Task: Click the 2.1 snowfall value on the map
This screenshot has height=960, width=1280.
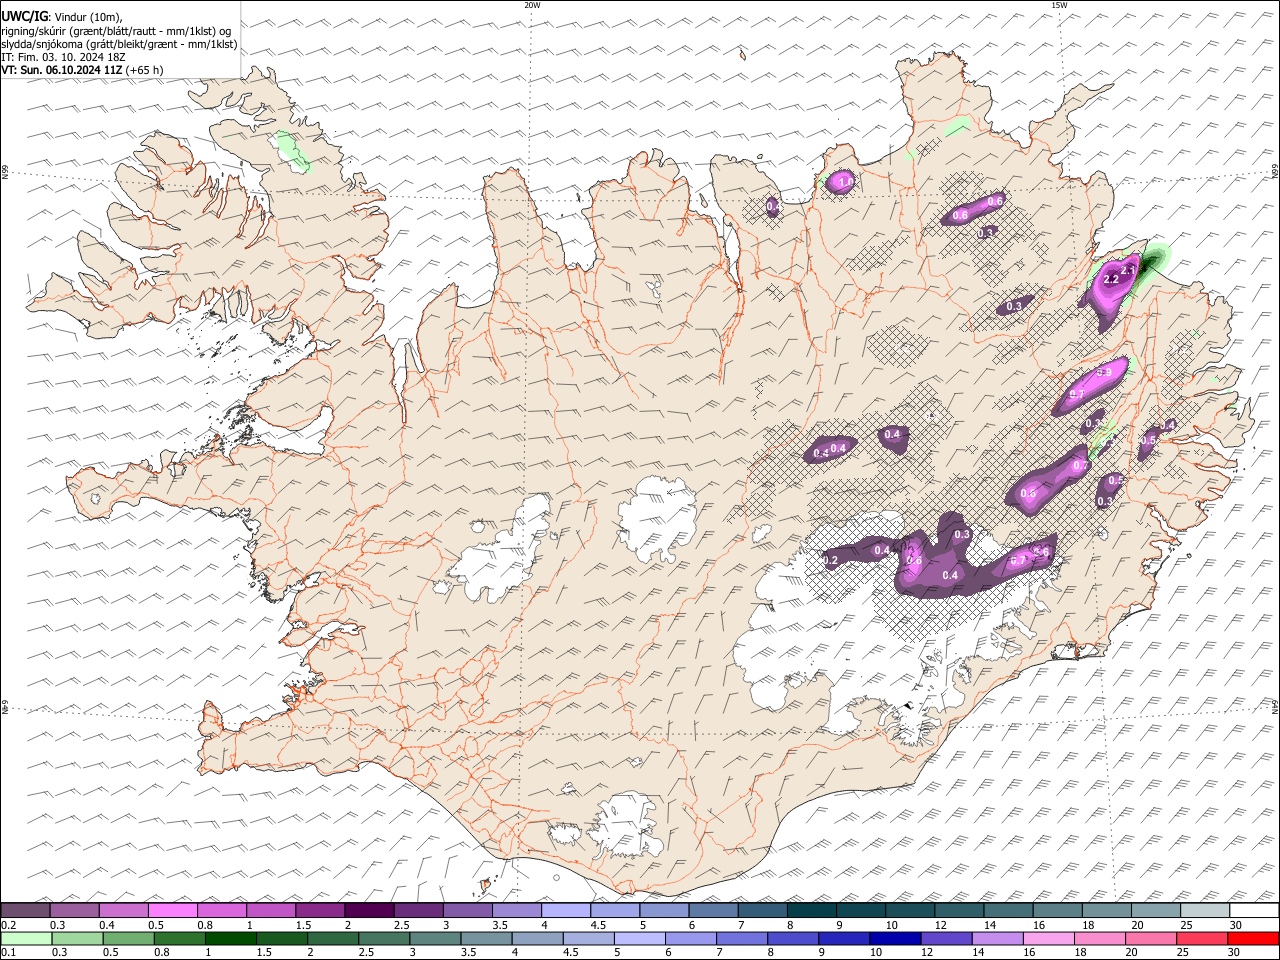Action: point(1129,270)
